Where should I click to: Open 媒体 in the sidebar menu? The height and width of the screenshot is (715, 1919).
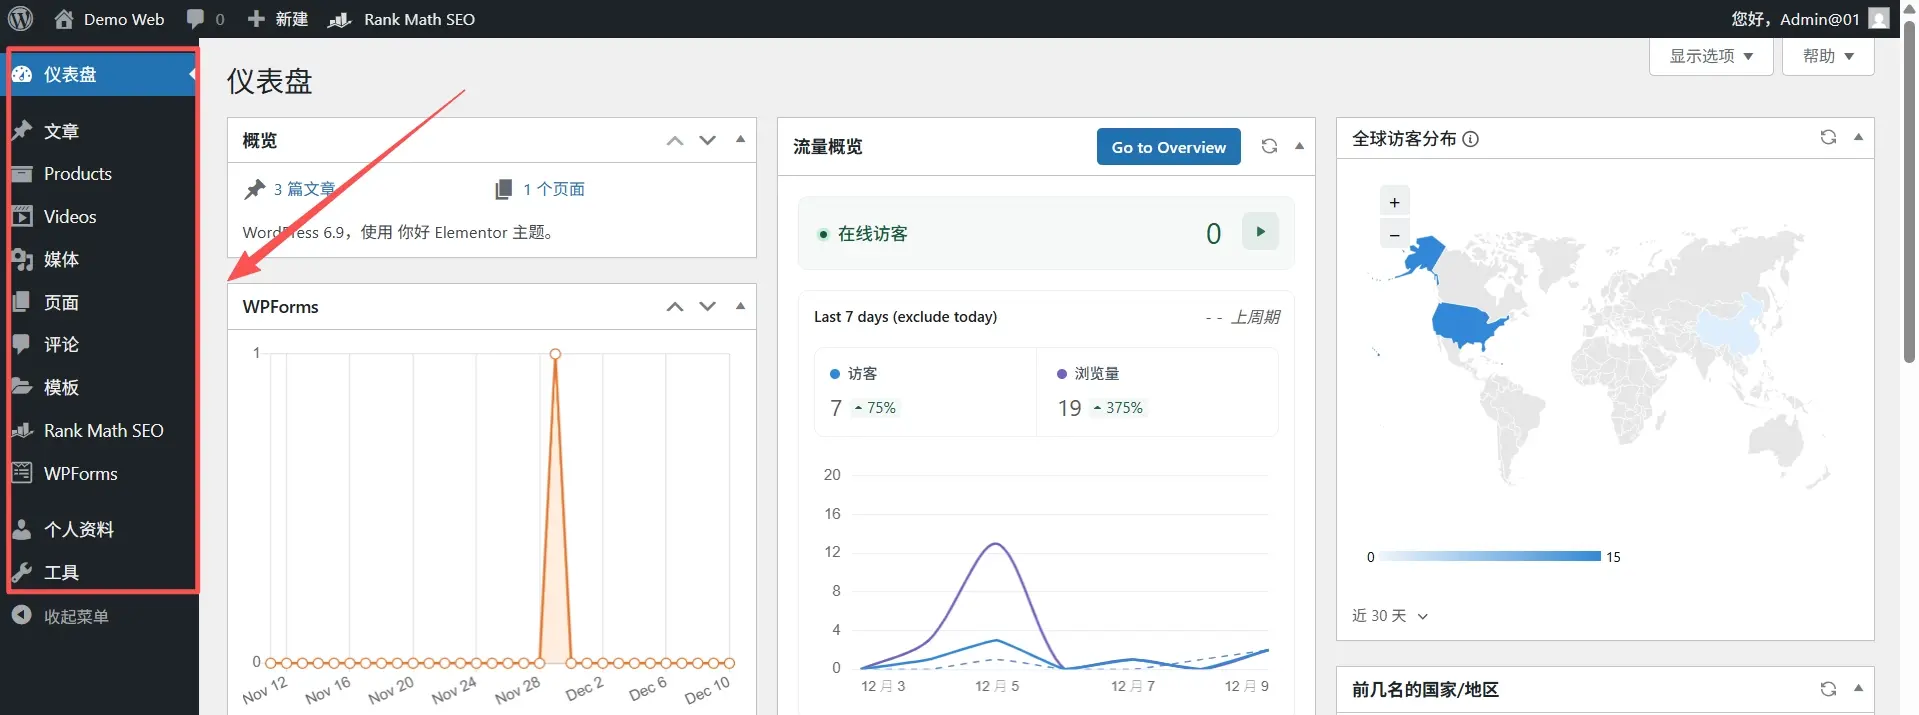pyautogui.click(x=100, y=259)
